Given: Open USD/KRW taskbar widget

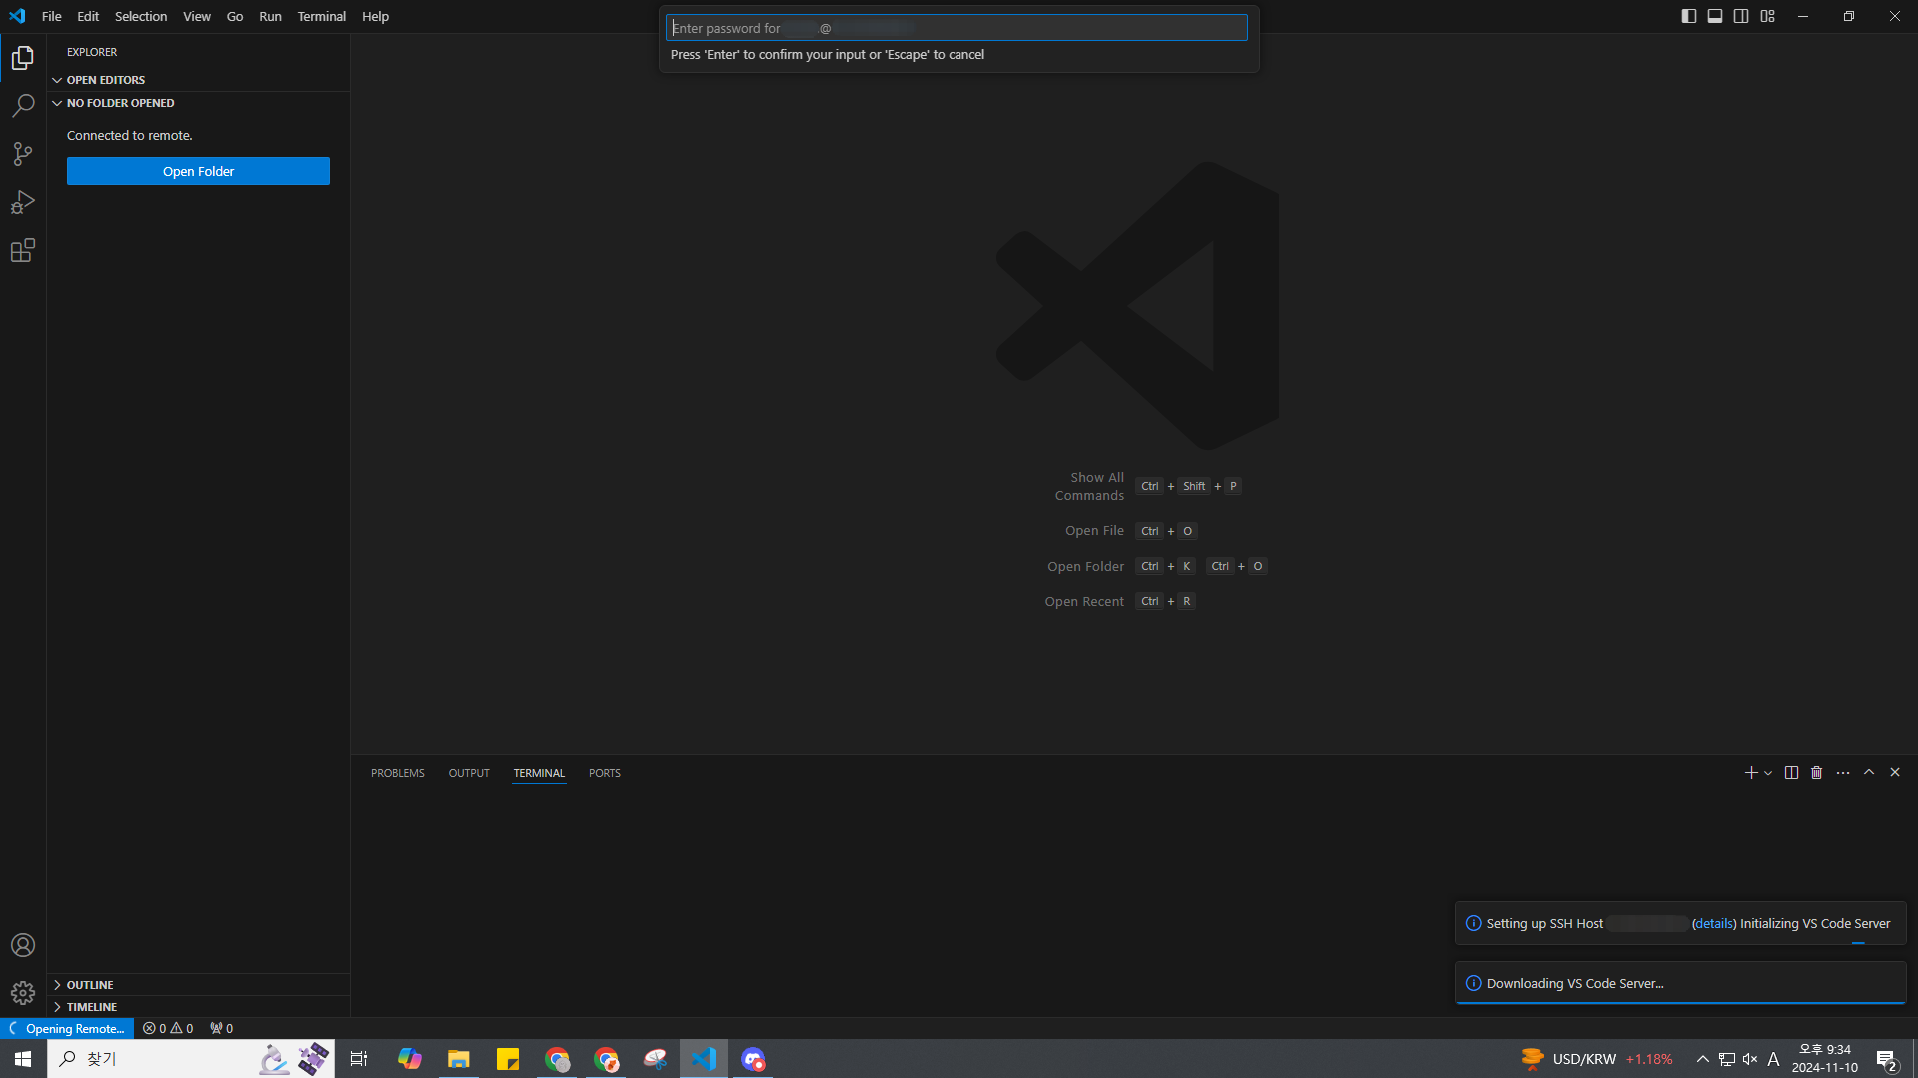Looking at the screenshot, I should (1596, 1058).
